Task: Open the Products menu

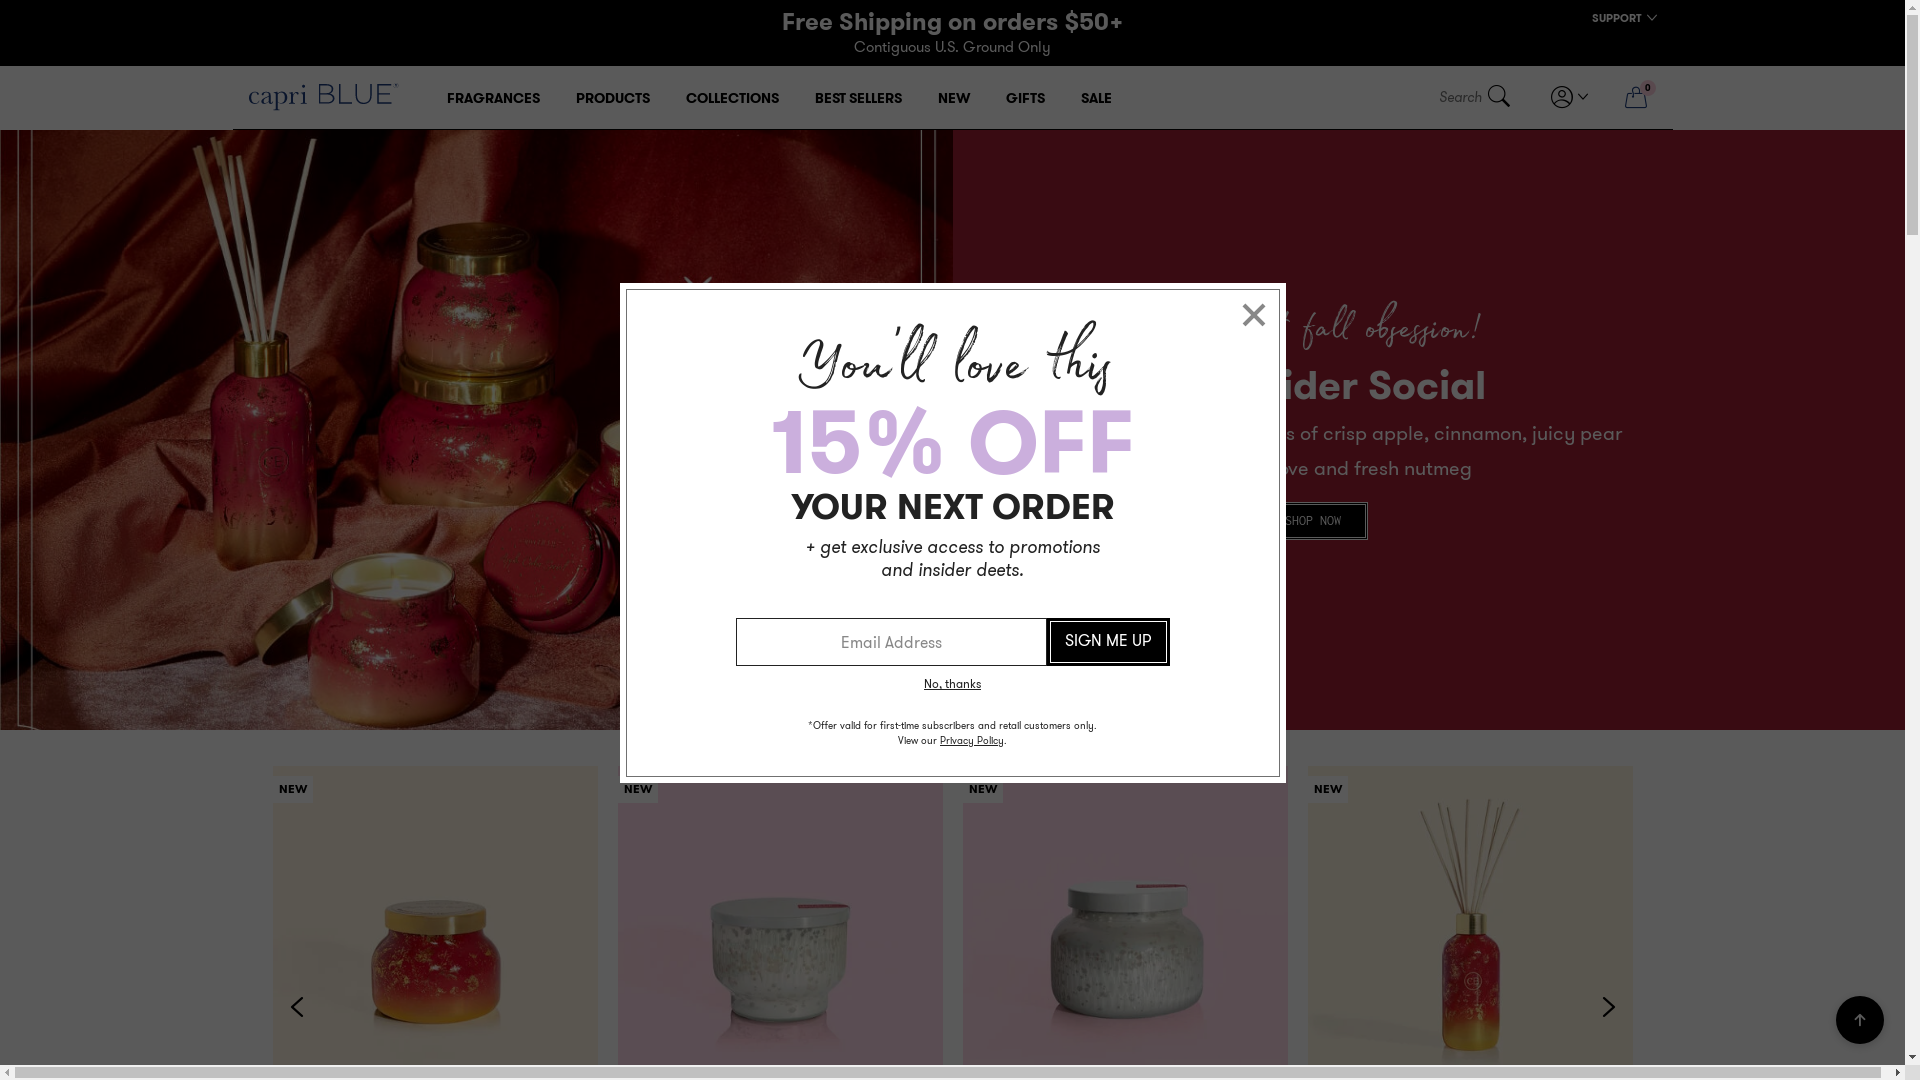Action: click(x=613, y=98)
